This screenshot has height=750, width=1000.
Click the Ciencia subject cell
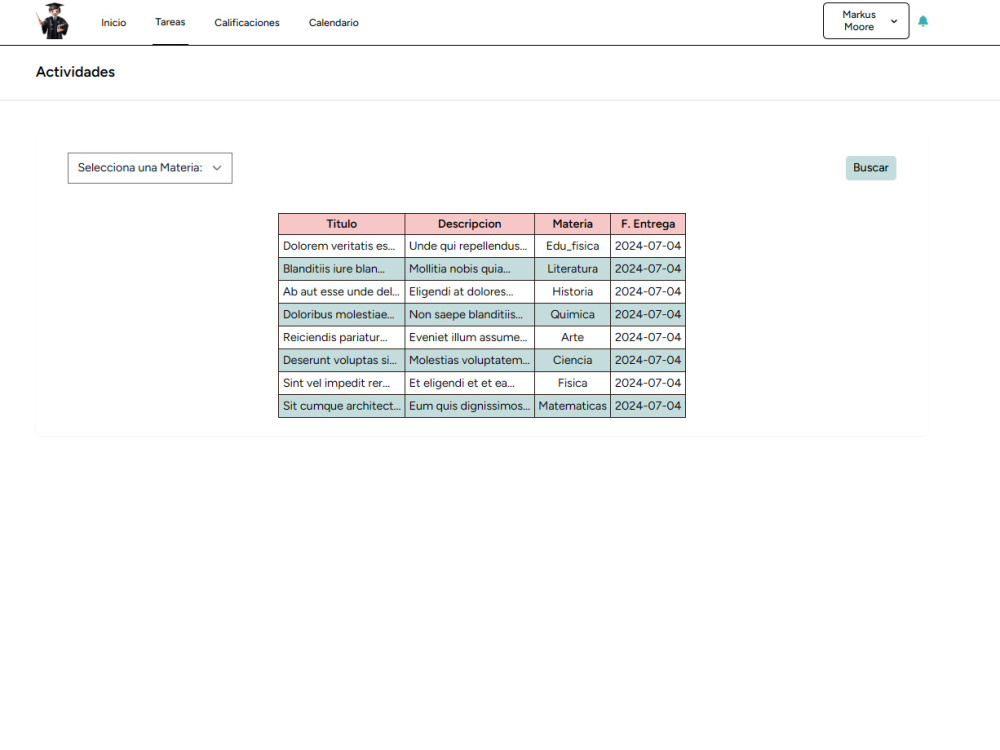point(572,360)
